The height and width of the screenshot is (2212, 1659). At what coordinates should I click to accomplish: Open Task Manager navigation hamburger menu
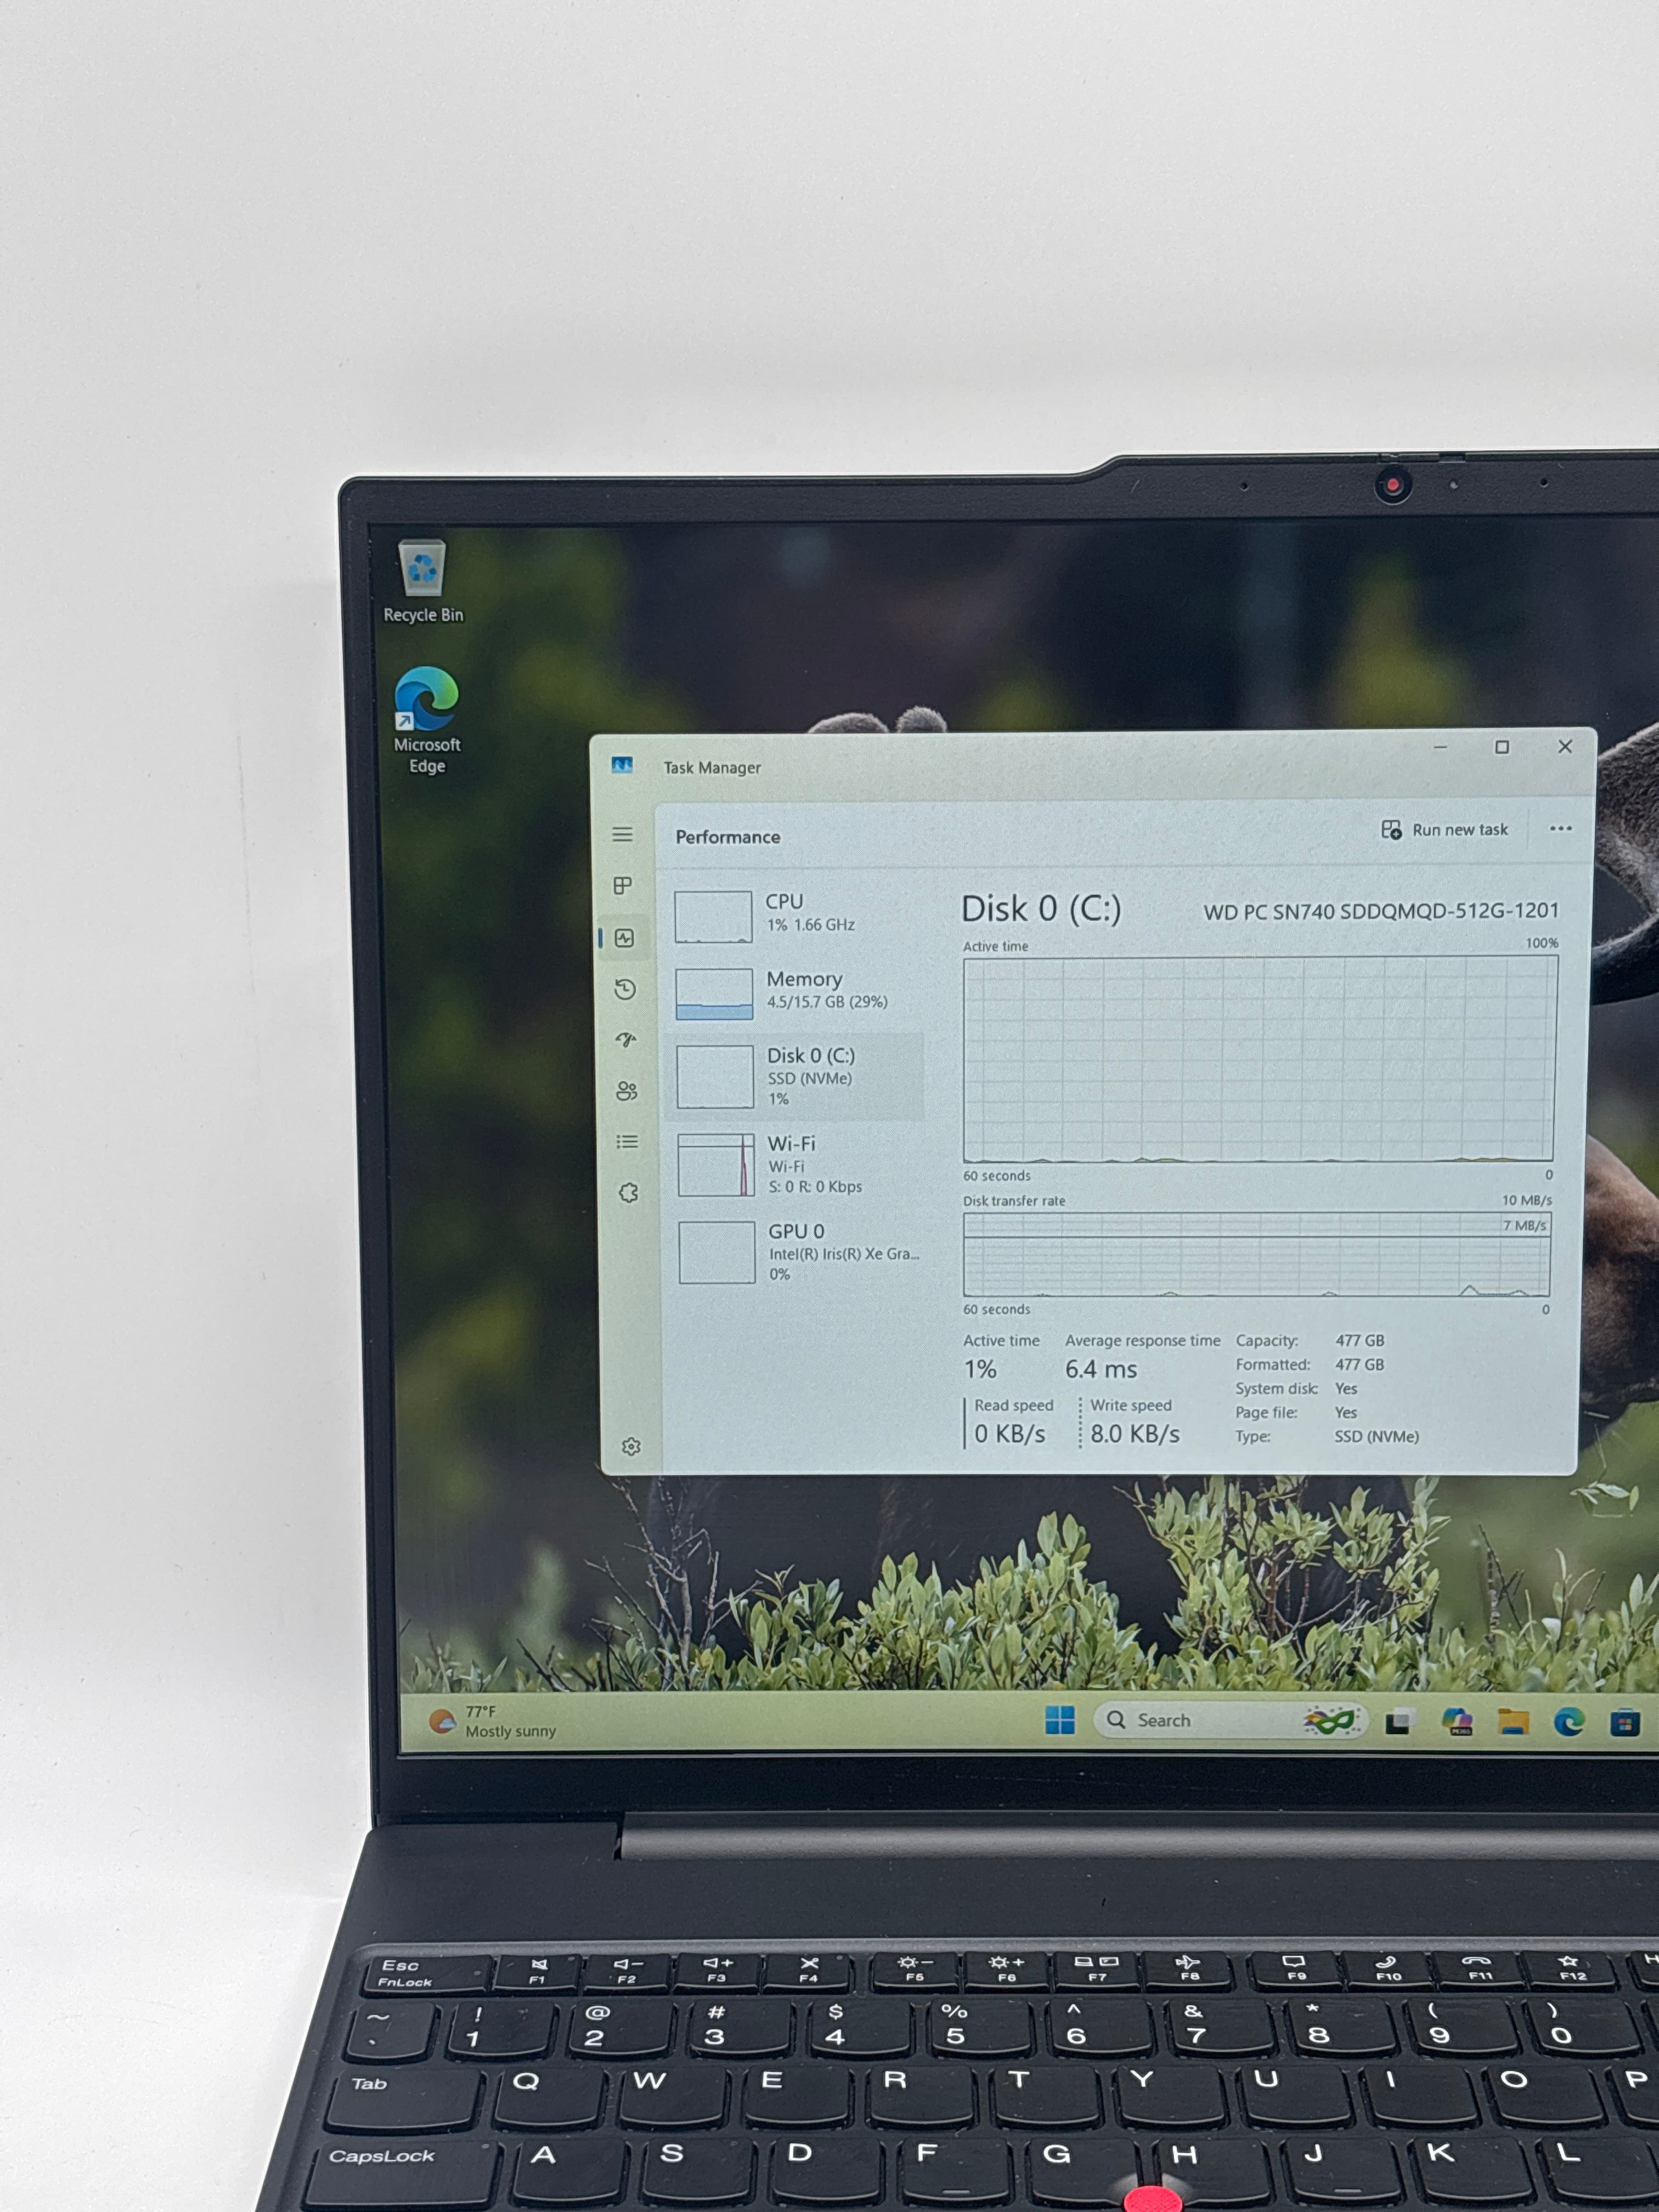(622, 834)
